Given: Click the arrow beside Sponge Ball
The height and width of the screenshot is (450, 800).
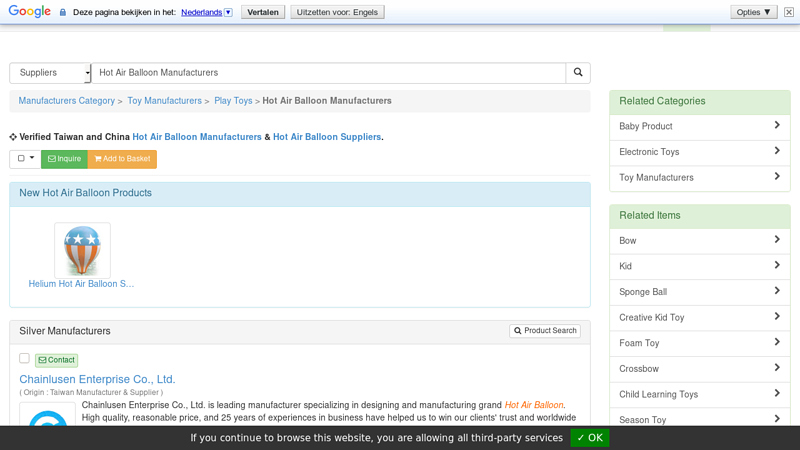Looking at the screenshot, I should [777, 291].
